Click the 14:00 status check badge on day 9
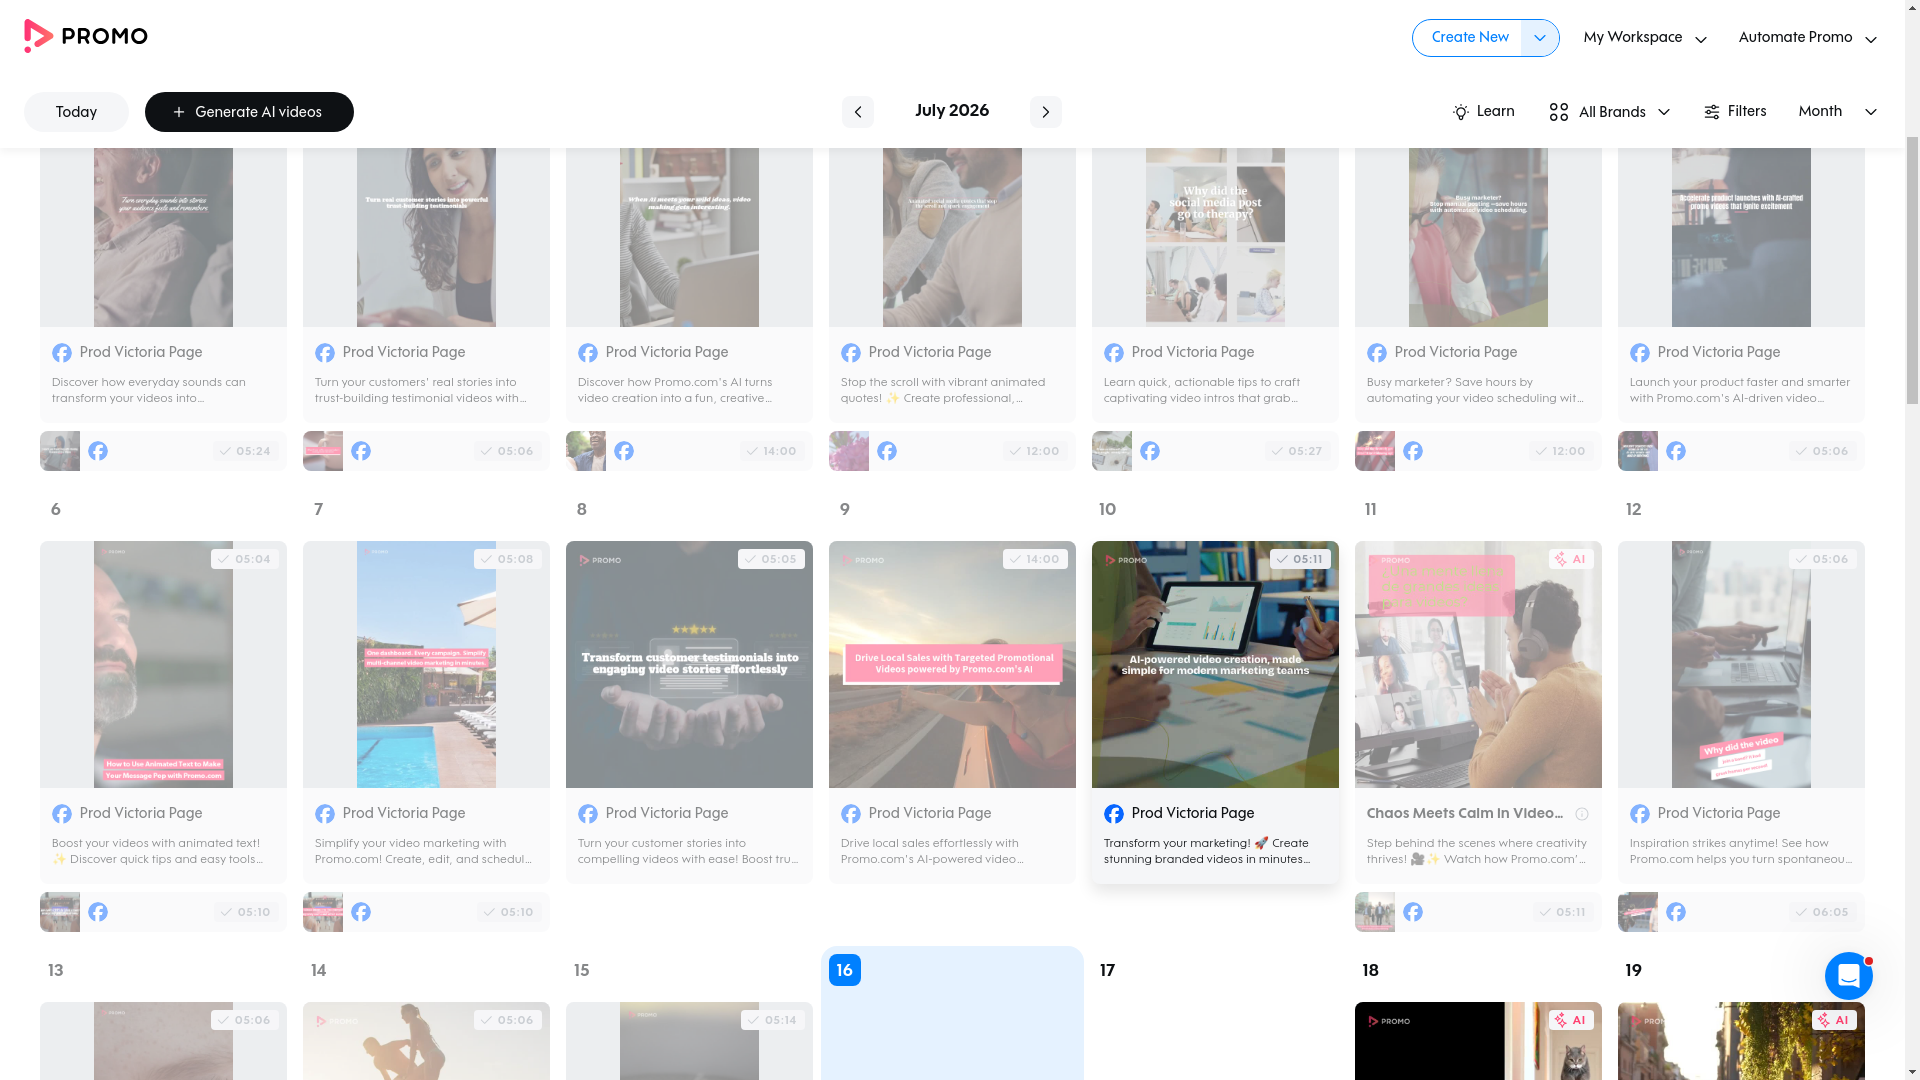The height and width of the screenshot is (1080, 1920). pos(1035,559)
